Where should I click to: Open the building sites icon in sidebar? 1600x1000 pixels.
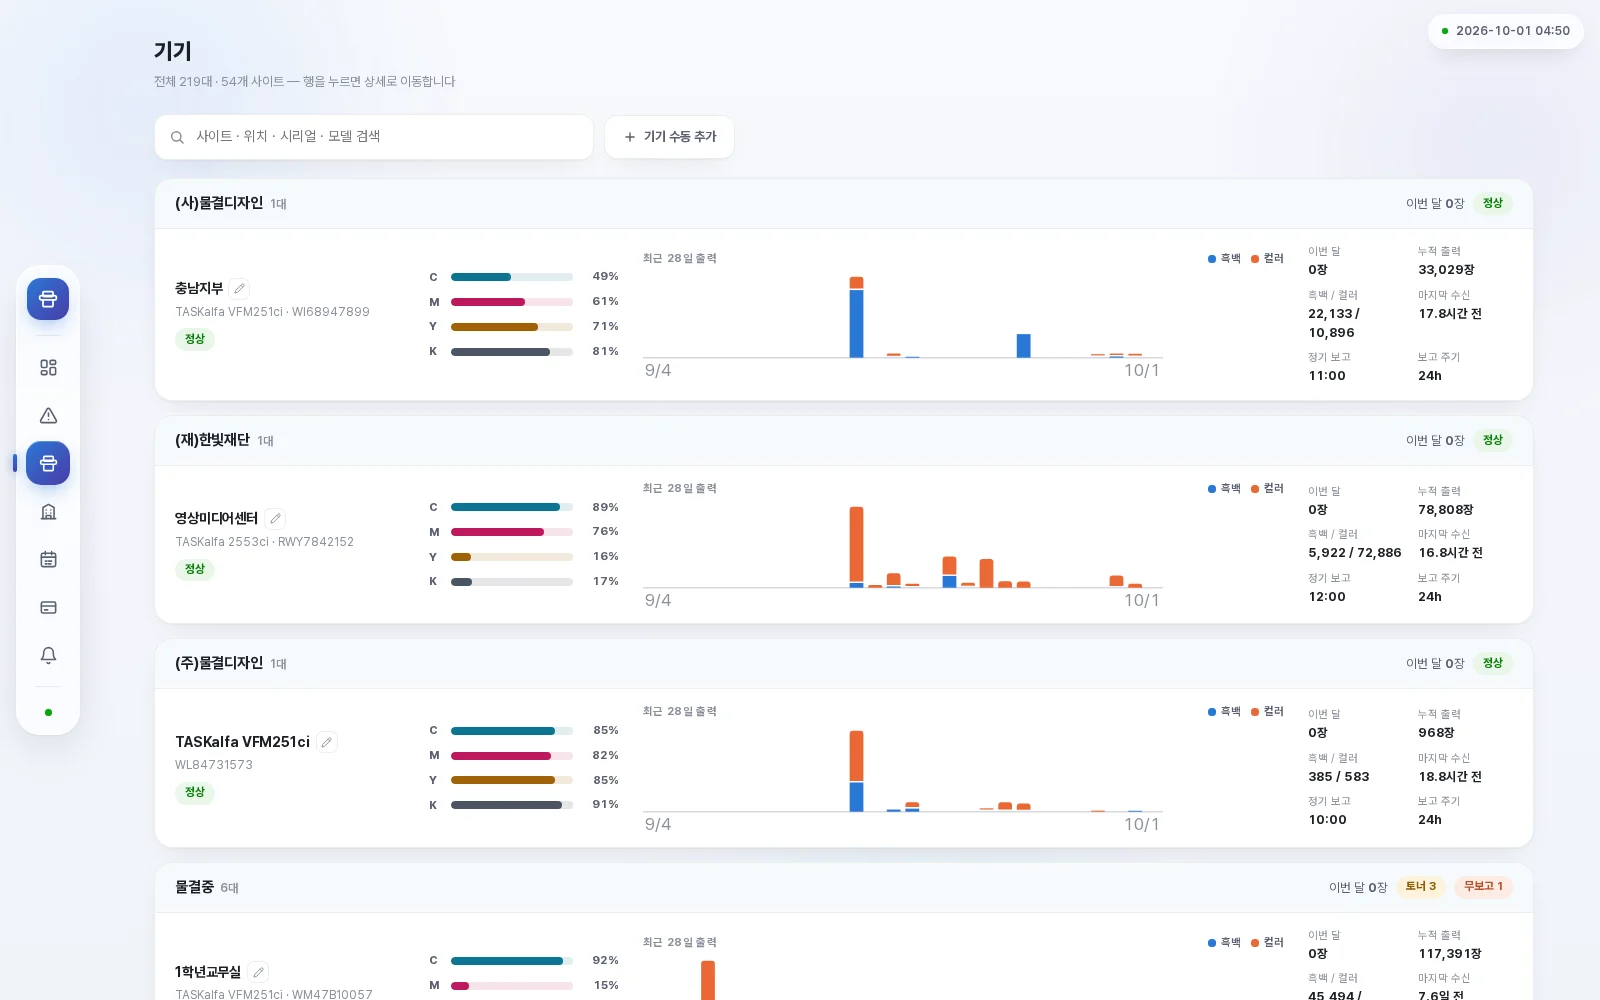pos(48,512)
